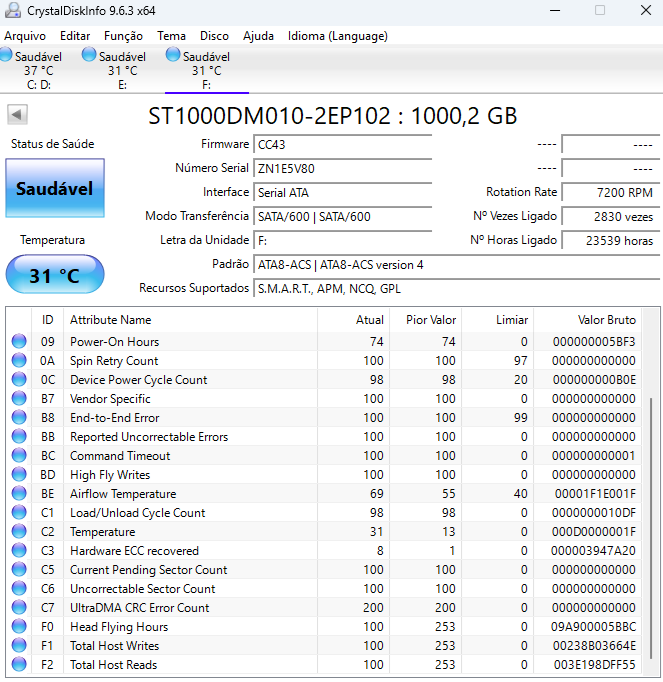Click the serial number field ZN1E5V80
Viewport: 663px width, 682px height.
(342, 168)
